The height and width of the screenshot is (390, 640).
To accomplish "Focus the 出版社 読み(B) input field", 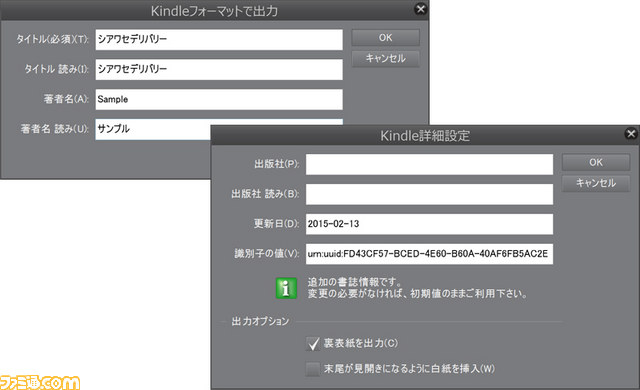I will click(x=429, y=194).
